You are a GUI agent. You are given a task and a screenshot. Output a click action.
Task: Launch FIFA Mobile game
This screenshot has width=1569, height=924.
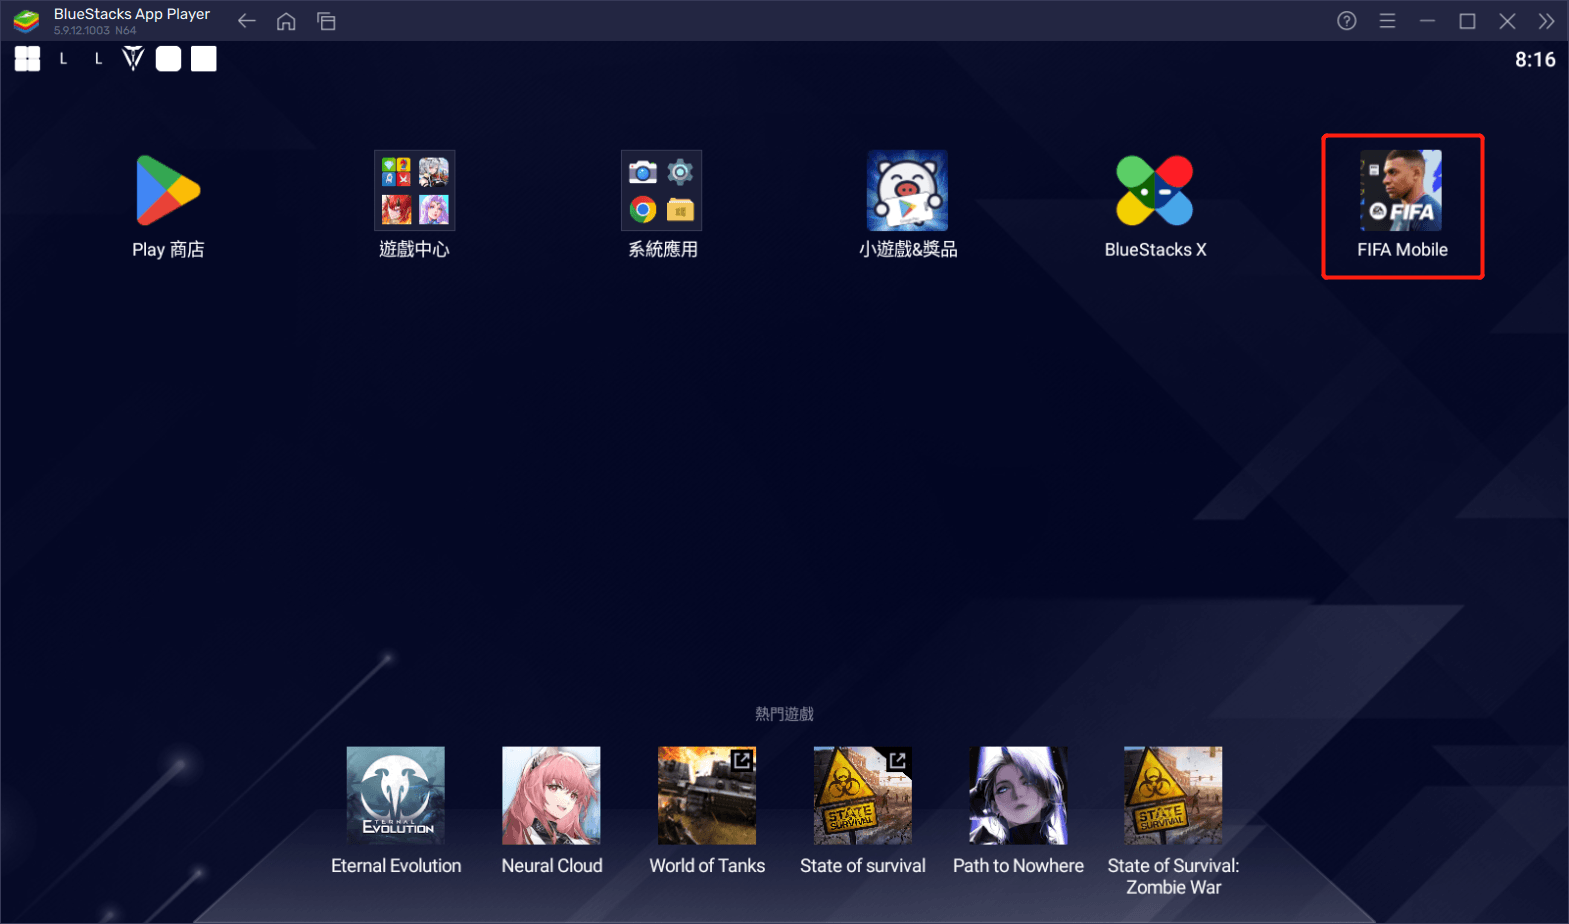(x=1401, y=191)
